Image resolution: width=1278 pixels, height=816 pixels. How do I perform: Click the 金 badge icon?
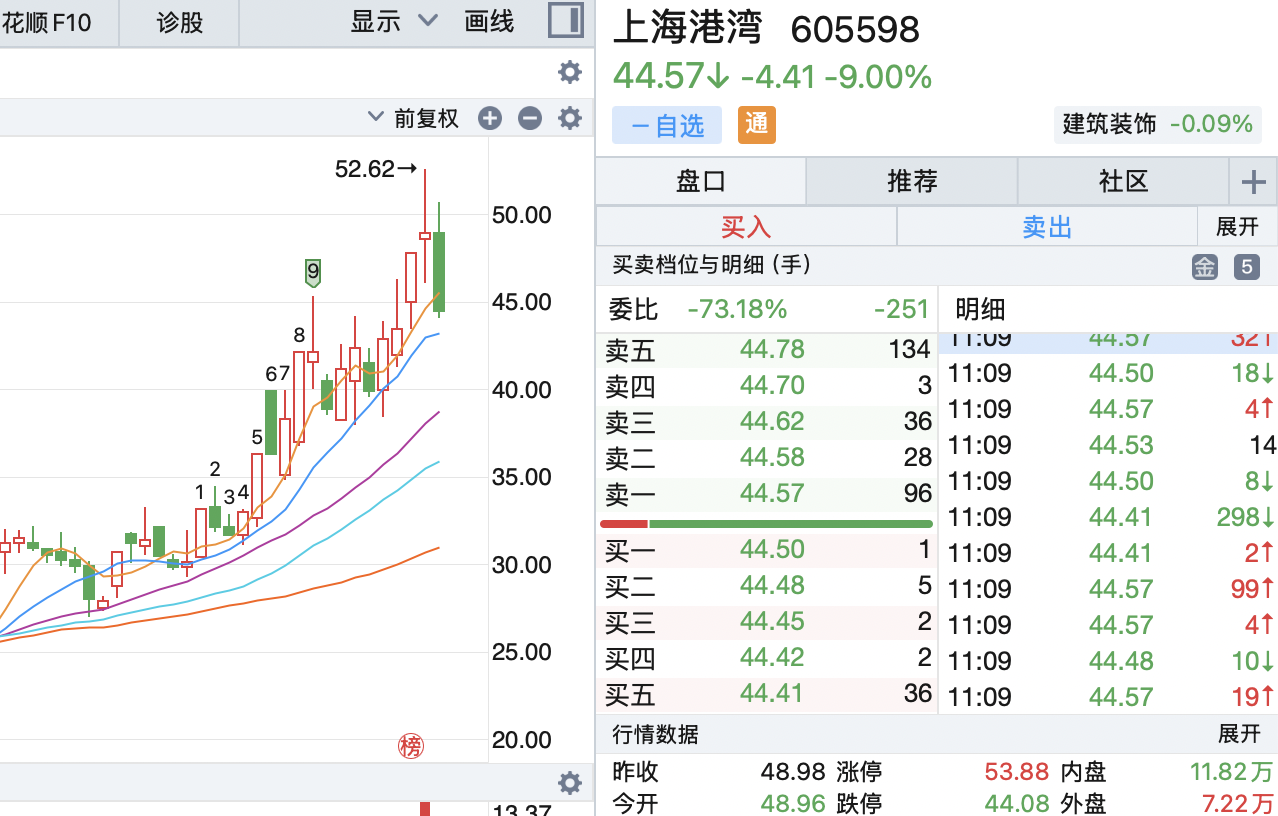click(x=1205, y=267)
